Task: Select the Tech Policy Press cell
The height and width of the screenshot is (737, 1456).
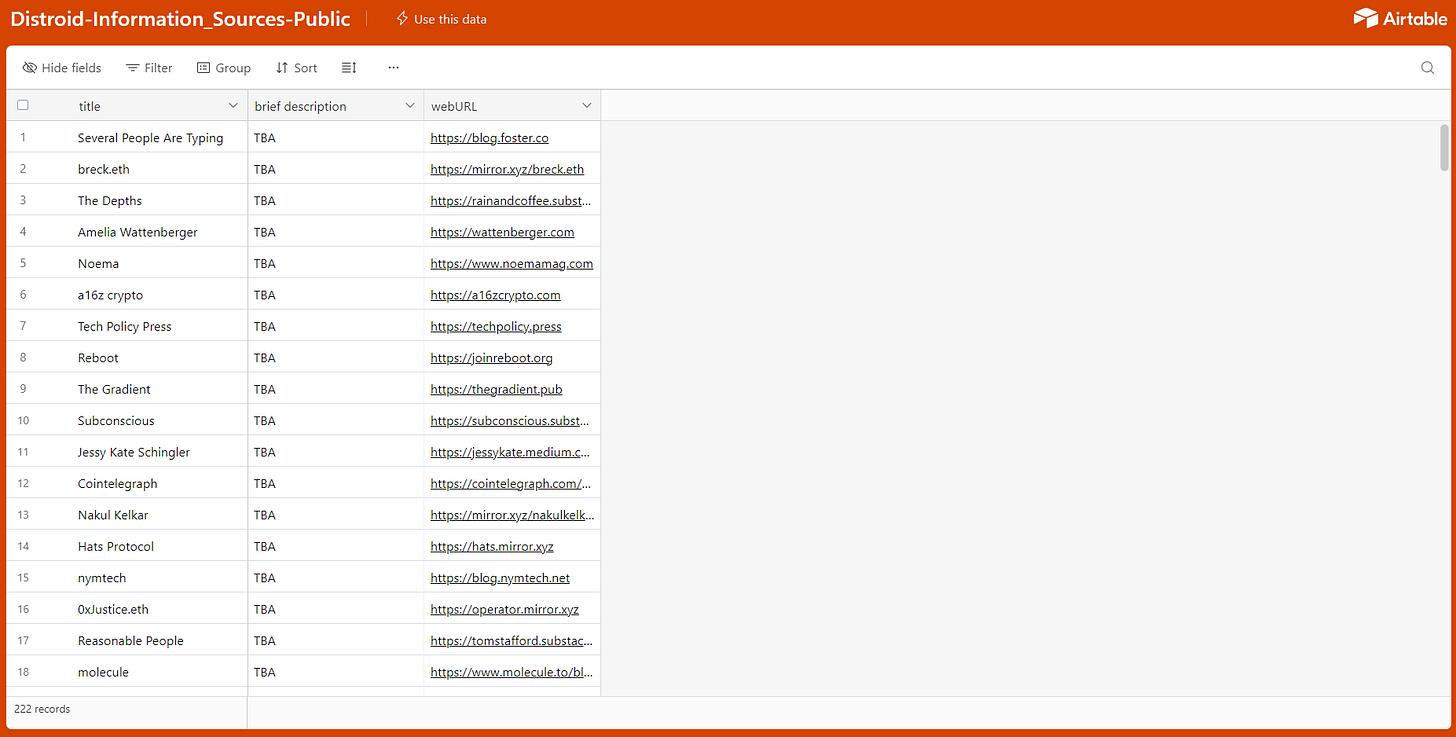Action: (x=125, y=326)
